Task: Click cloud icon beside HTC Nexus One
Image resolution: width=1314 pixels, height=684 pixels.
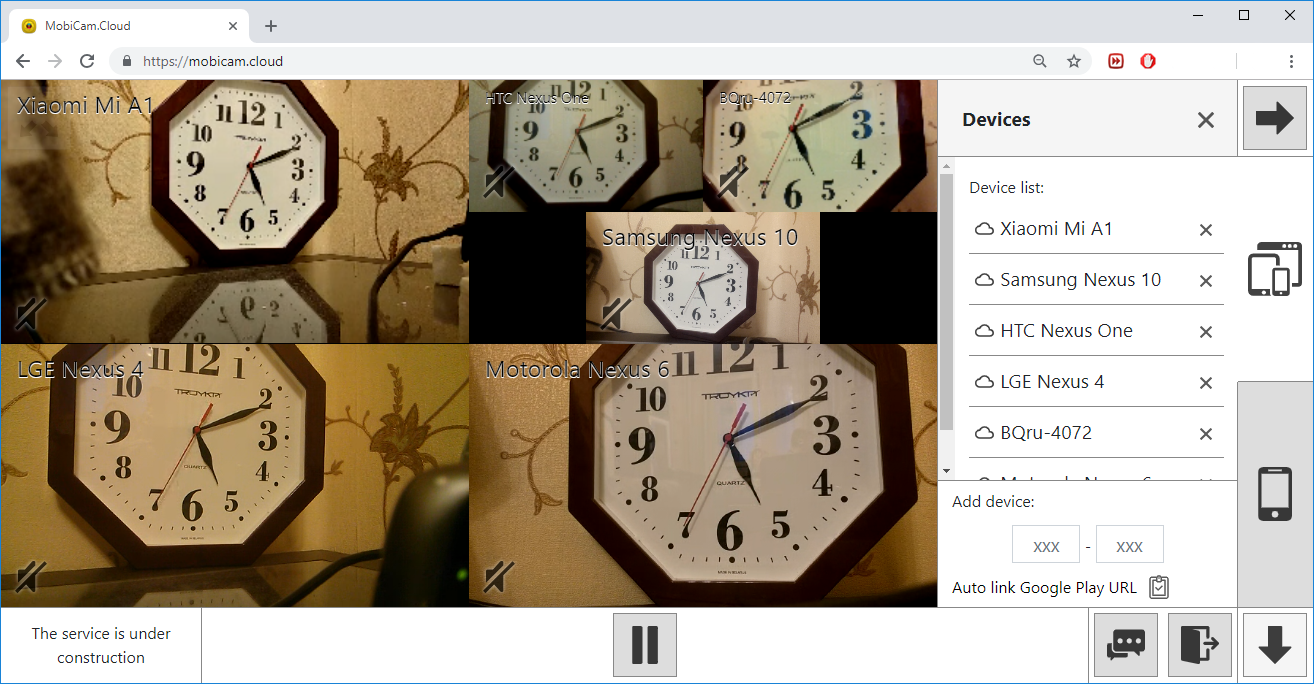Action: [x=984, y=331]
